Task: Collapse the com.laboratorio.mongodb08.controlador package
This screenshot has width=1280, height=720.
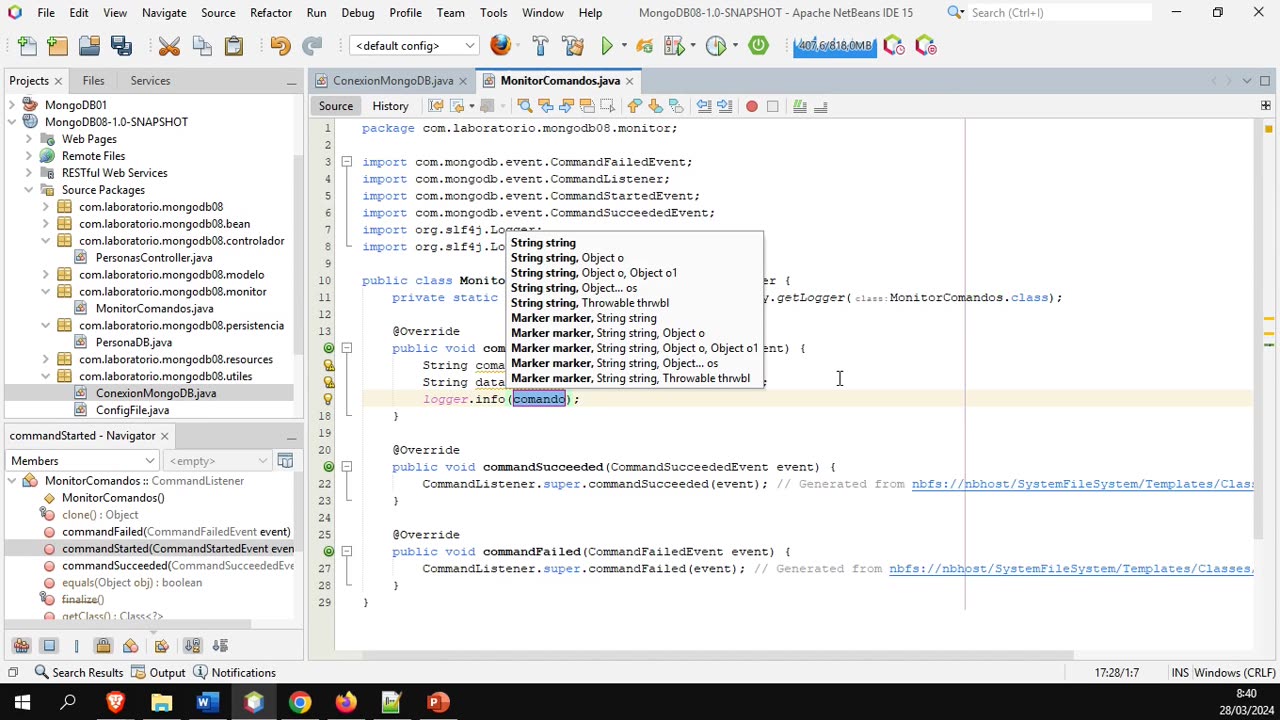Action: pyautogui.click(x=45, y=241)
